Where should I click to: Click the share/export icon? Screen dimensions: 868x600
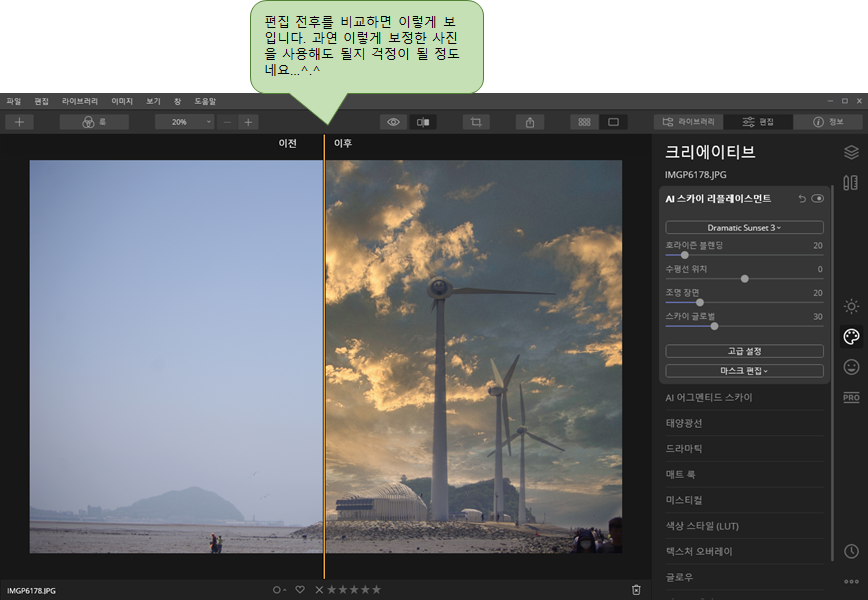click(x=530, y=122)
